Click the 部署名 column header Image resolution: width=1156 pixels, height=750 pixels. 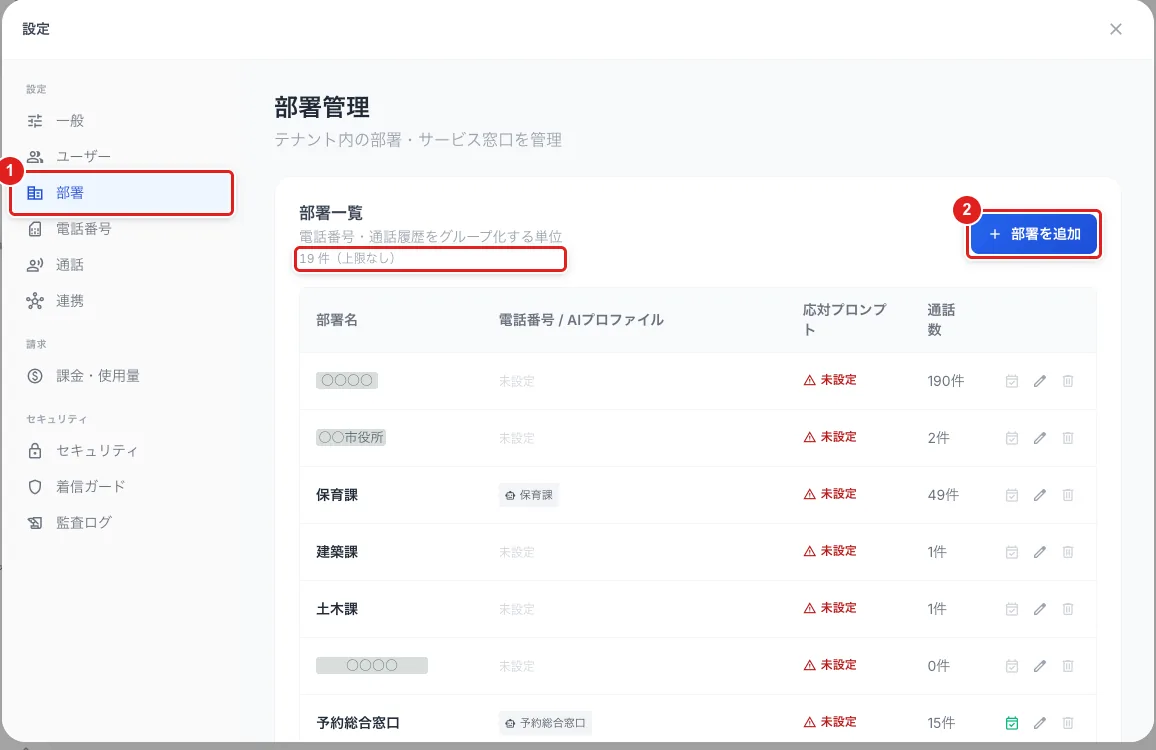point(337,320)
